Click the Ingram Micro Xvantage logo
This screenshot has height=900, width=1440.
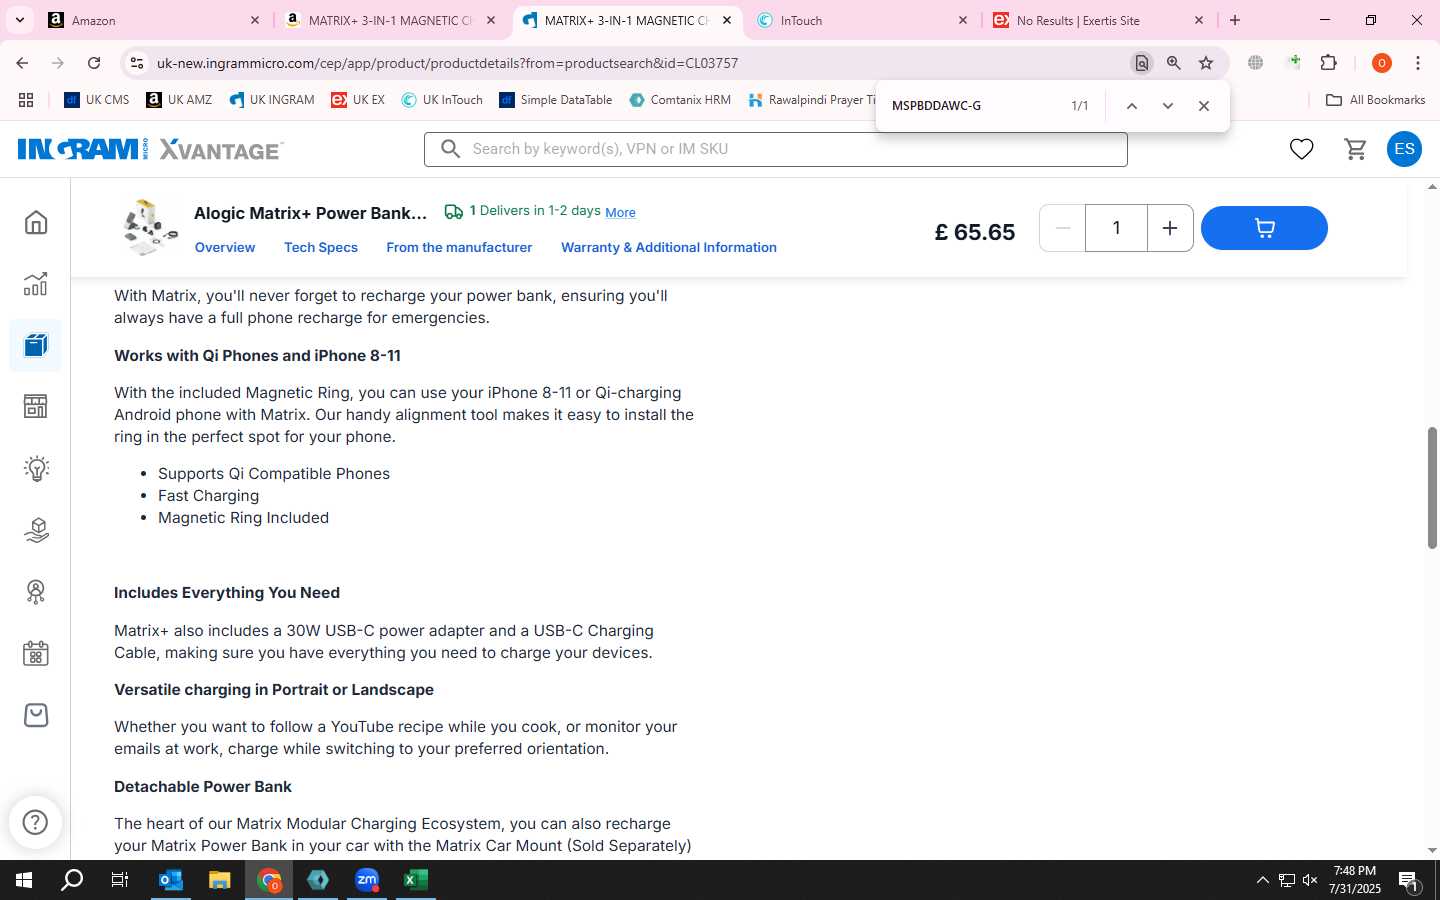click(x=150, y=149)
